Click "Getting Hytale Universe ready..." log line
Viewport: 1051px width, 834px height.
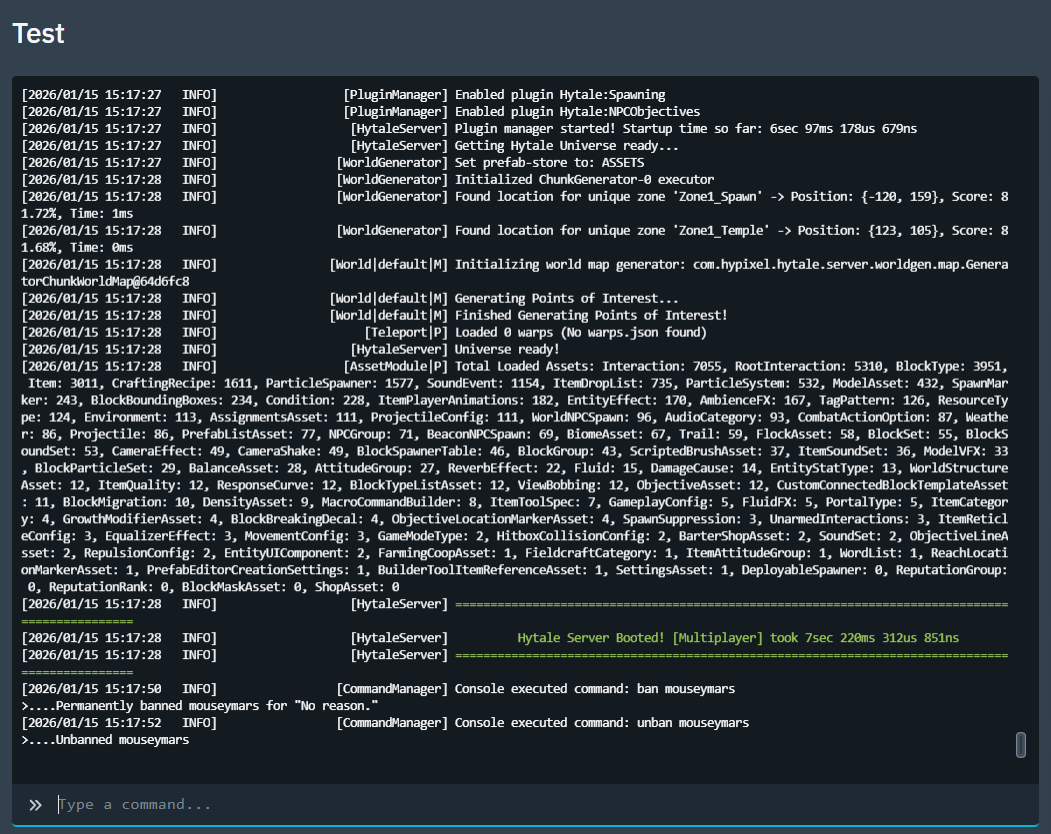tap(567, 145)
